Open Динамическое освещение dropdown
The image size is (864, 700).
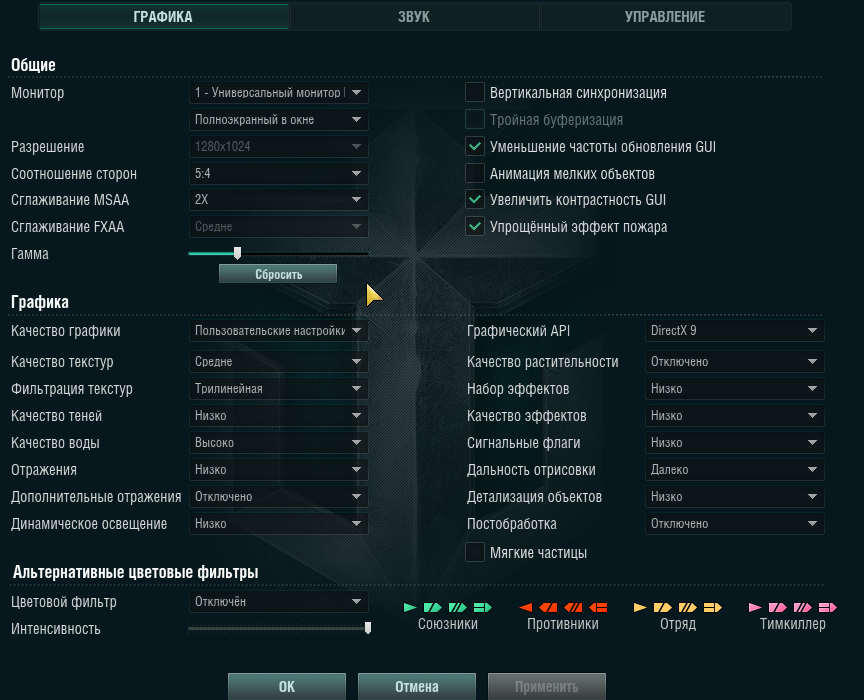point(278,524)
